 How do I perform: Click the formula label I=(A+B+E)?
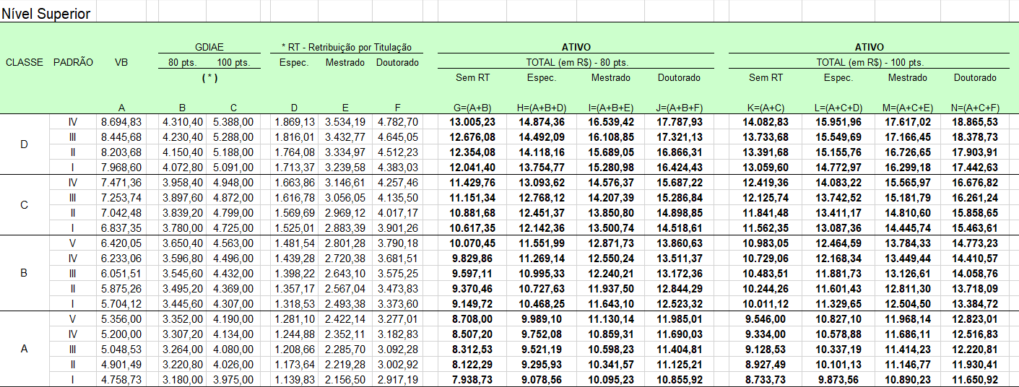click(610, 108)
